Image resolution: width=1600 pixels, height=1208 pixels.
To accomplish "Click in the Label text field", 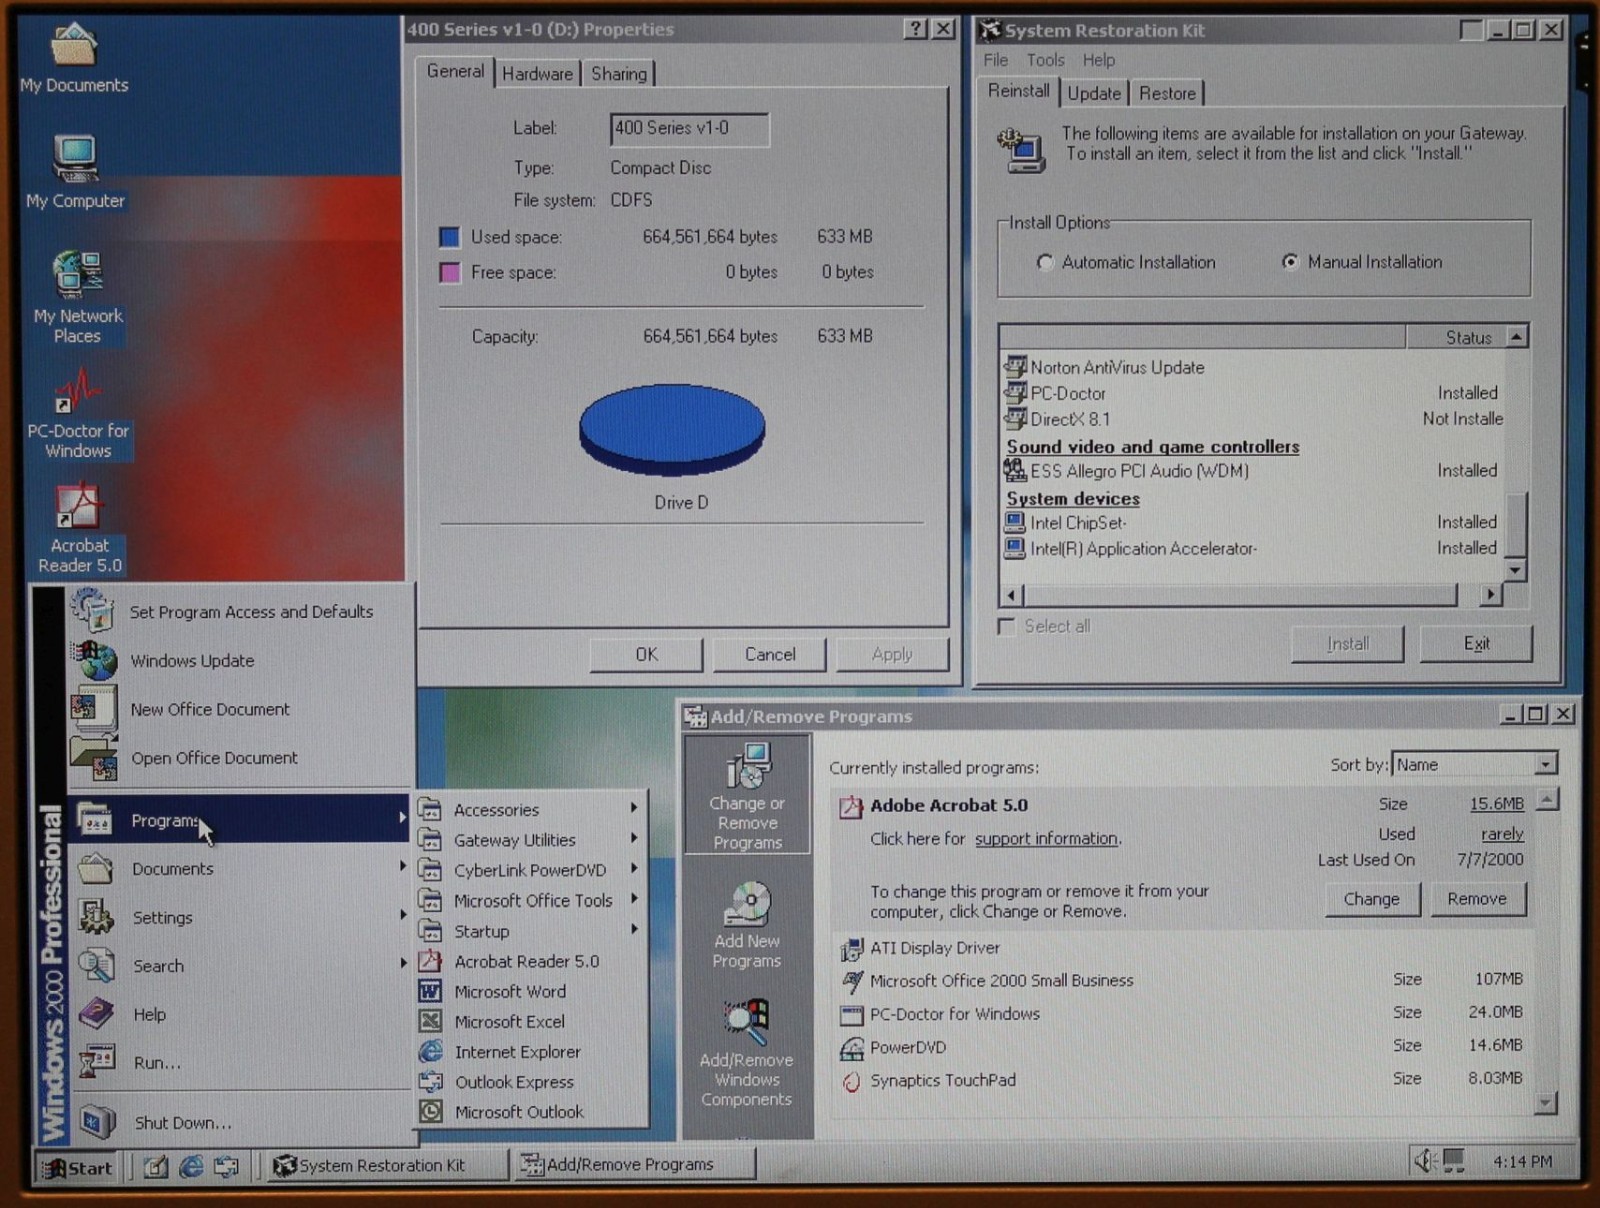I will tap(689, 128).
